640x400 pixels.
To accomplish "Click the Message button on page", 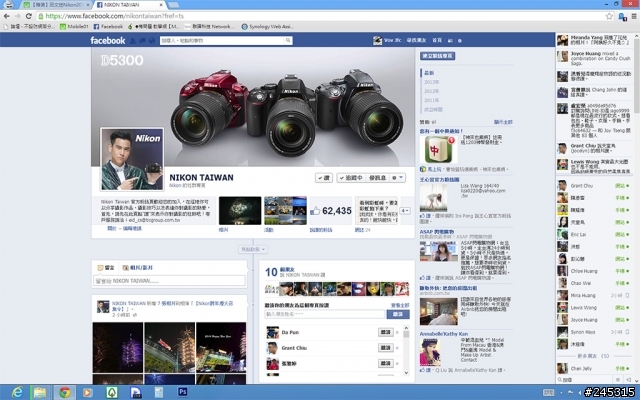I will [378, 178].
